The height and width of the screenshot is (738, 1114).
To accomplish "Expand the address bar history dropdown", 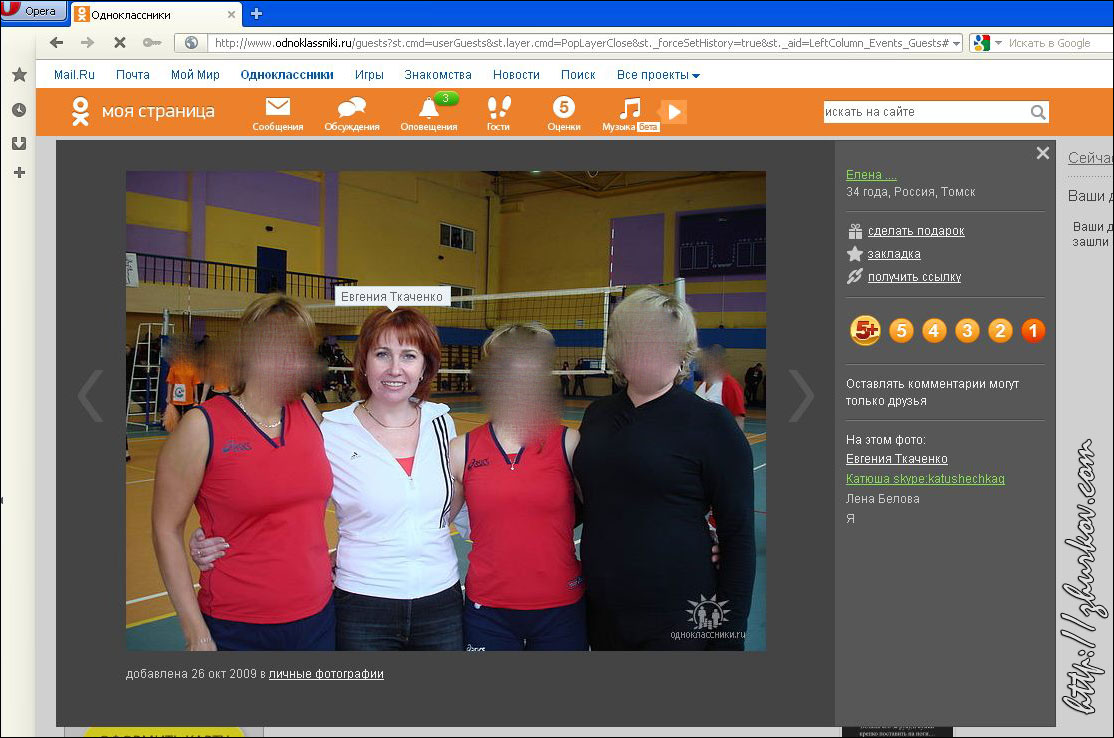I will point(956,44).
